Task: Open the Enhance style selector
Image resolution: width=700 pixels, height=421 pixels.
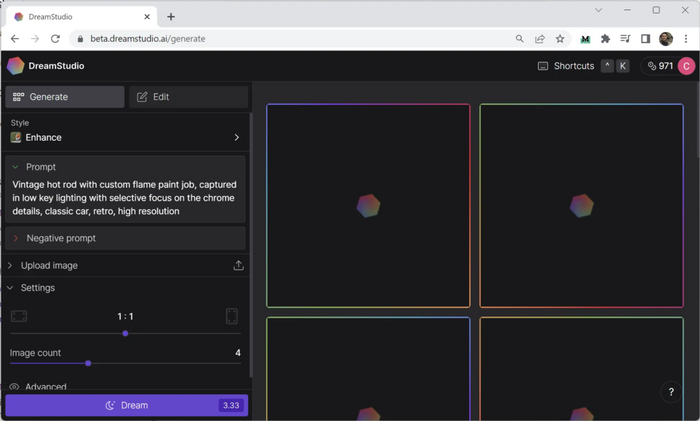Action: coord(125,137)
